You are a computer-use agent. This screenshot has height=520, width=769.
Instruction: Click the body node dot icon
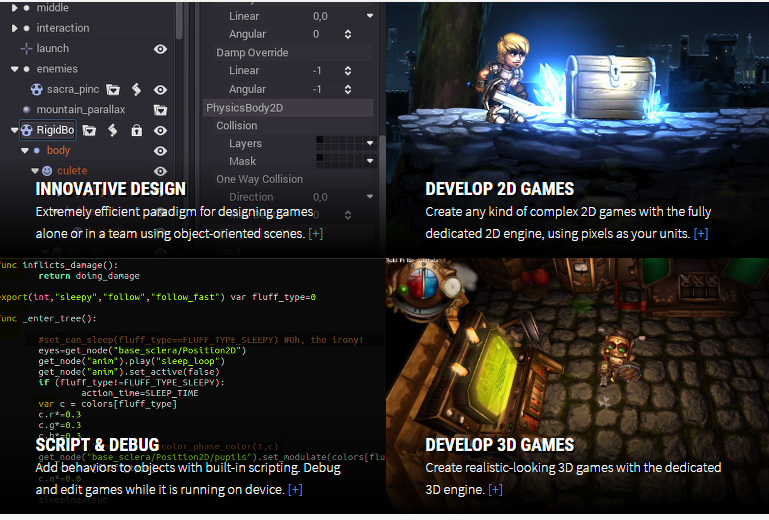click(x=37, y=151)
